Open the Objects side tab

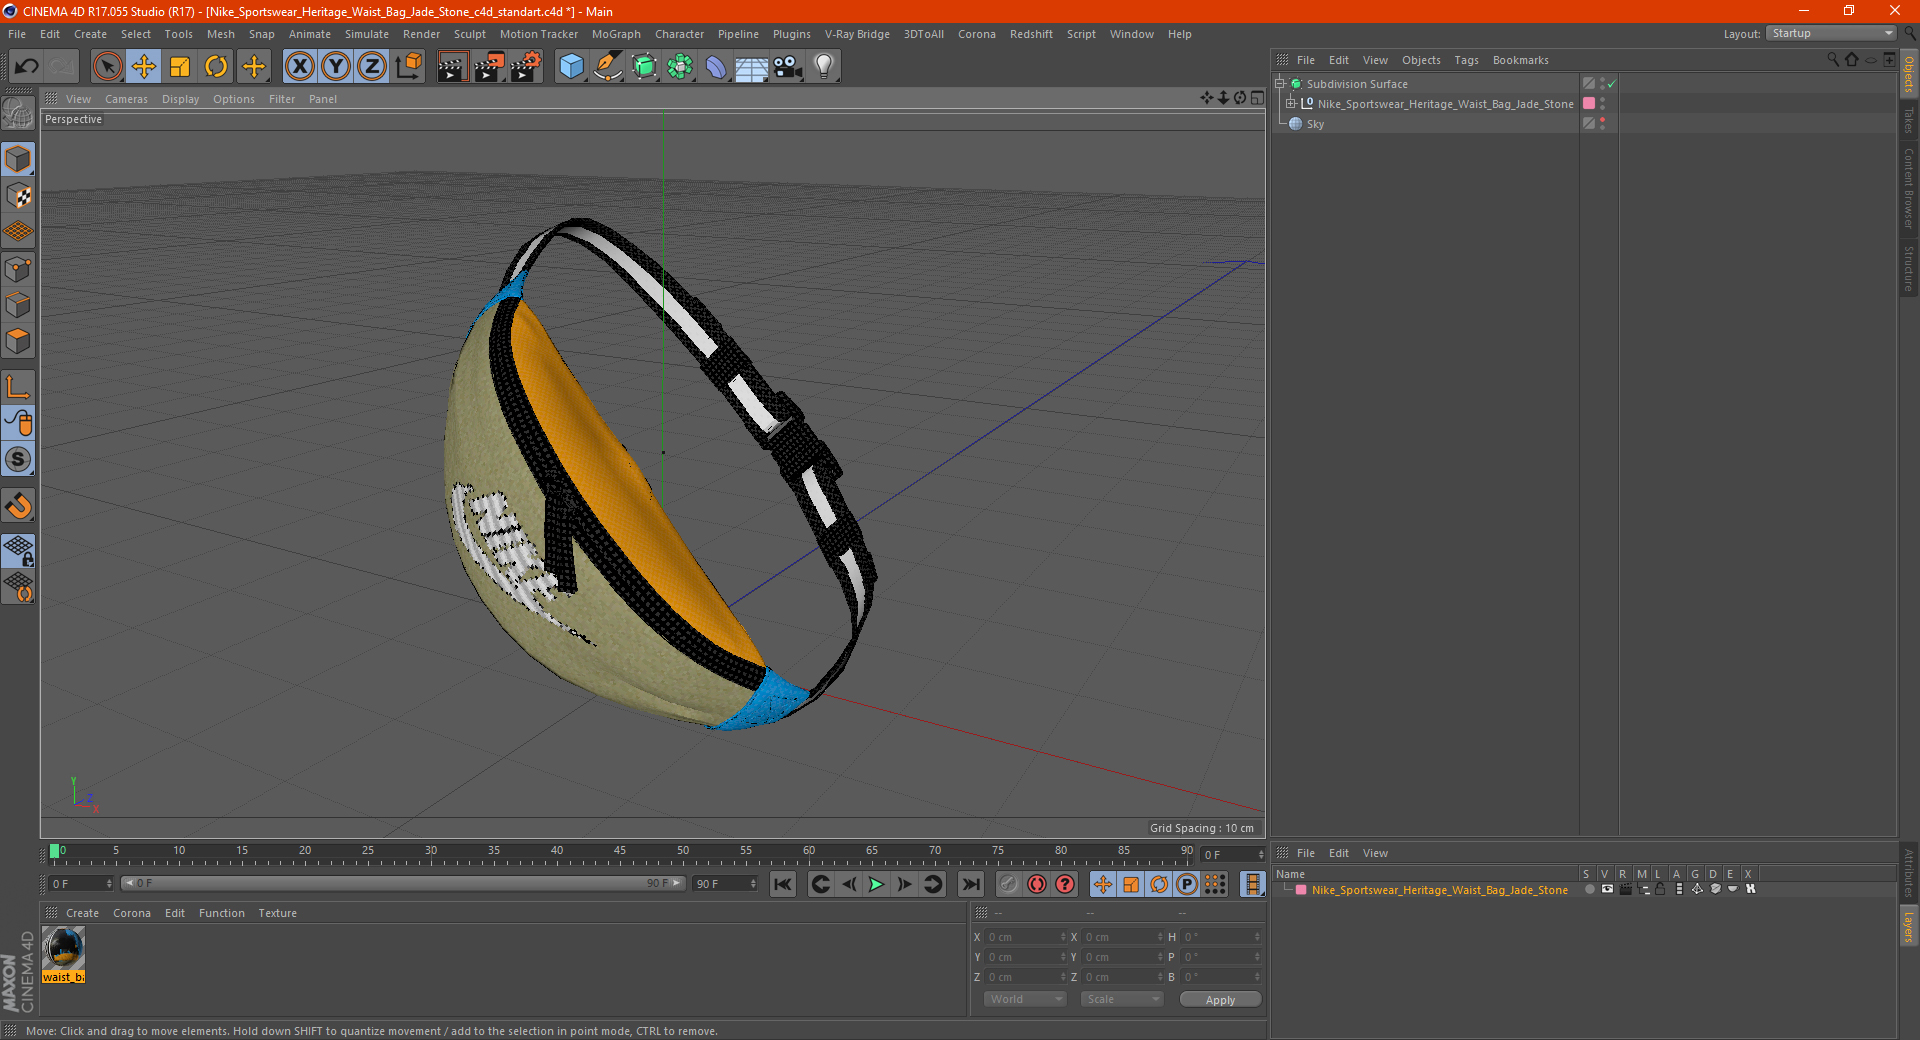(1909, 74)
